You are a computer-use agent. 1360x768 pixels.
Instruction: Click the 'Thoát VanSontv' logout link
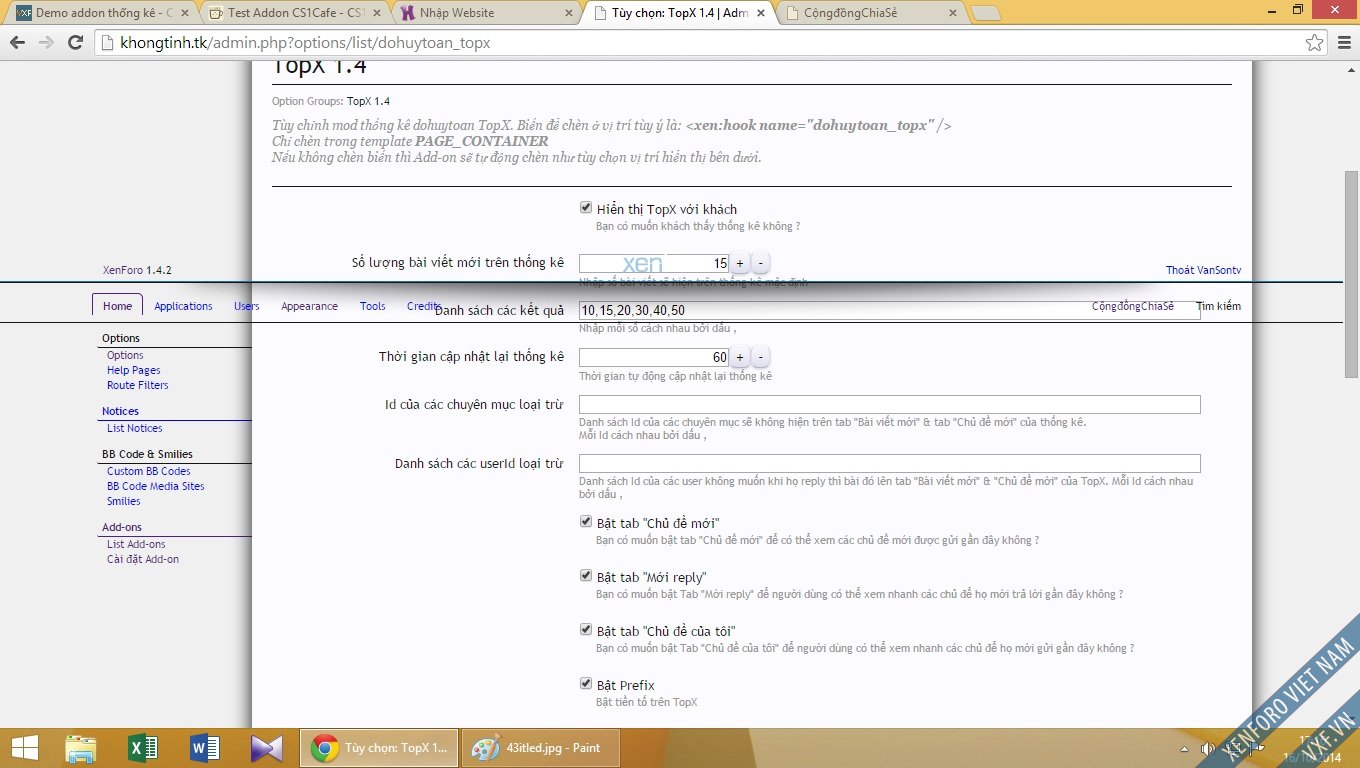pos(1203,270)
